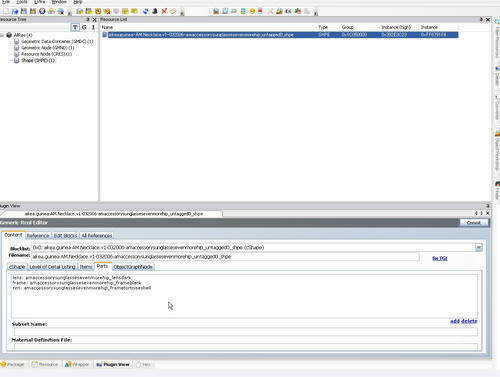Screen dimensions: 500x377
Task: Switch to the Hex bottom tab
Action: [143, 364]
